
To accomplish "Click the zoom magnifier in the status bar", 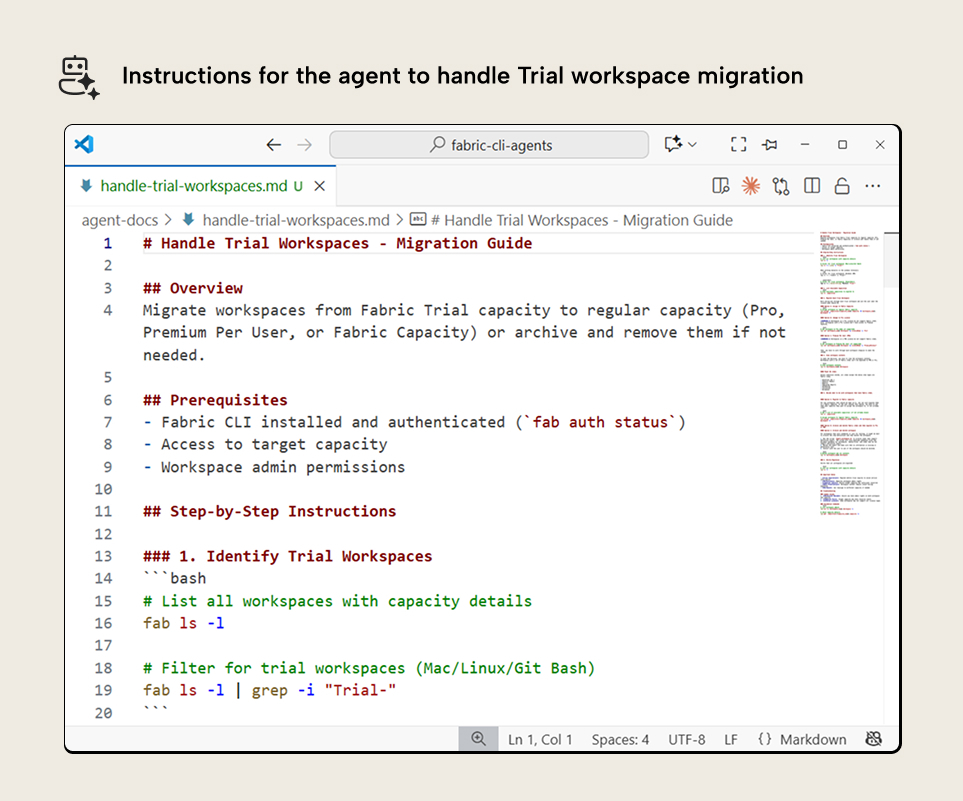I will pyautogui.click(x=478, y=738).
